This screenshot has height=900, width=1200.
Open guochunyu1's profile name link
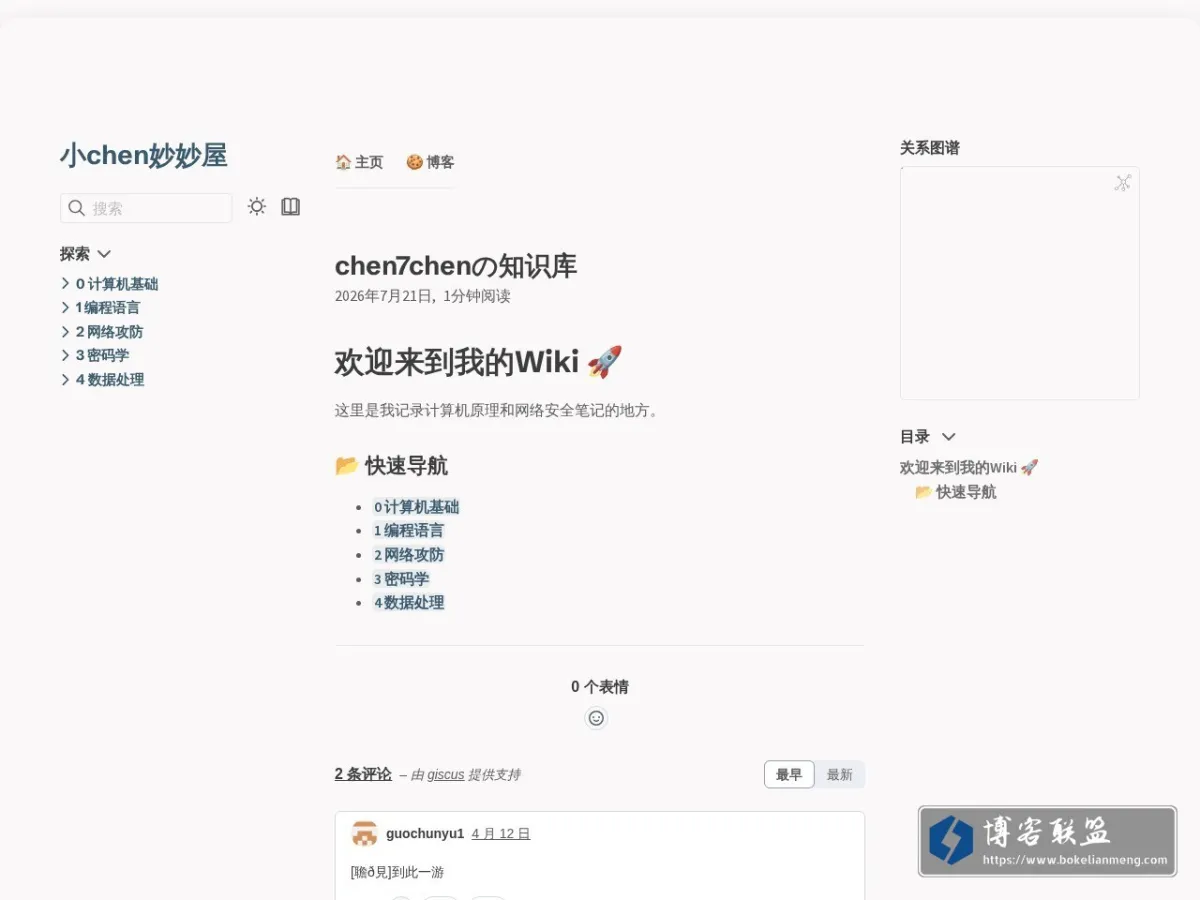click(x=425, y=834)
